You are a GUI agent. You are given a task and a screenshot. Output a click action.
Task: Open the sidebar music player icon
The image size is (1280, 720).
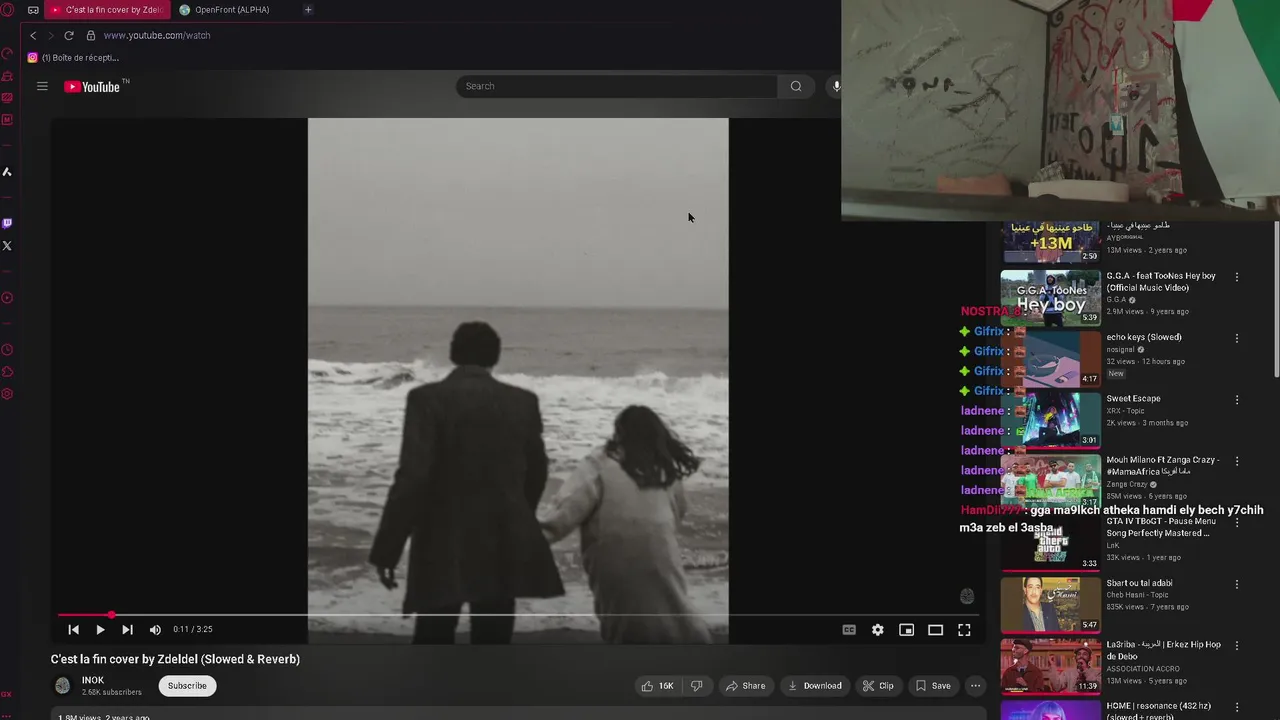click(7, 298)
